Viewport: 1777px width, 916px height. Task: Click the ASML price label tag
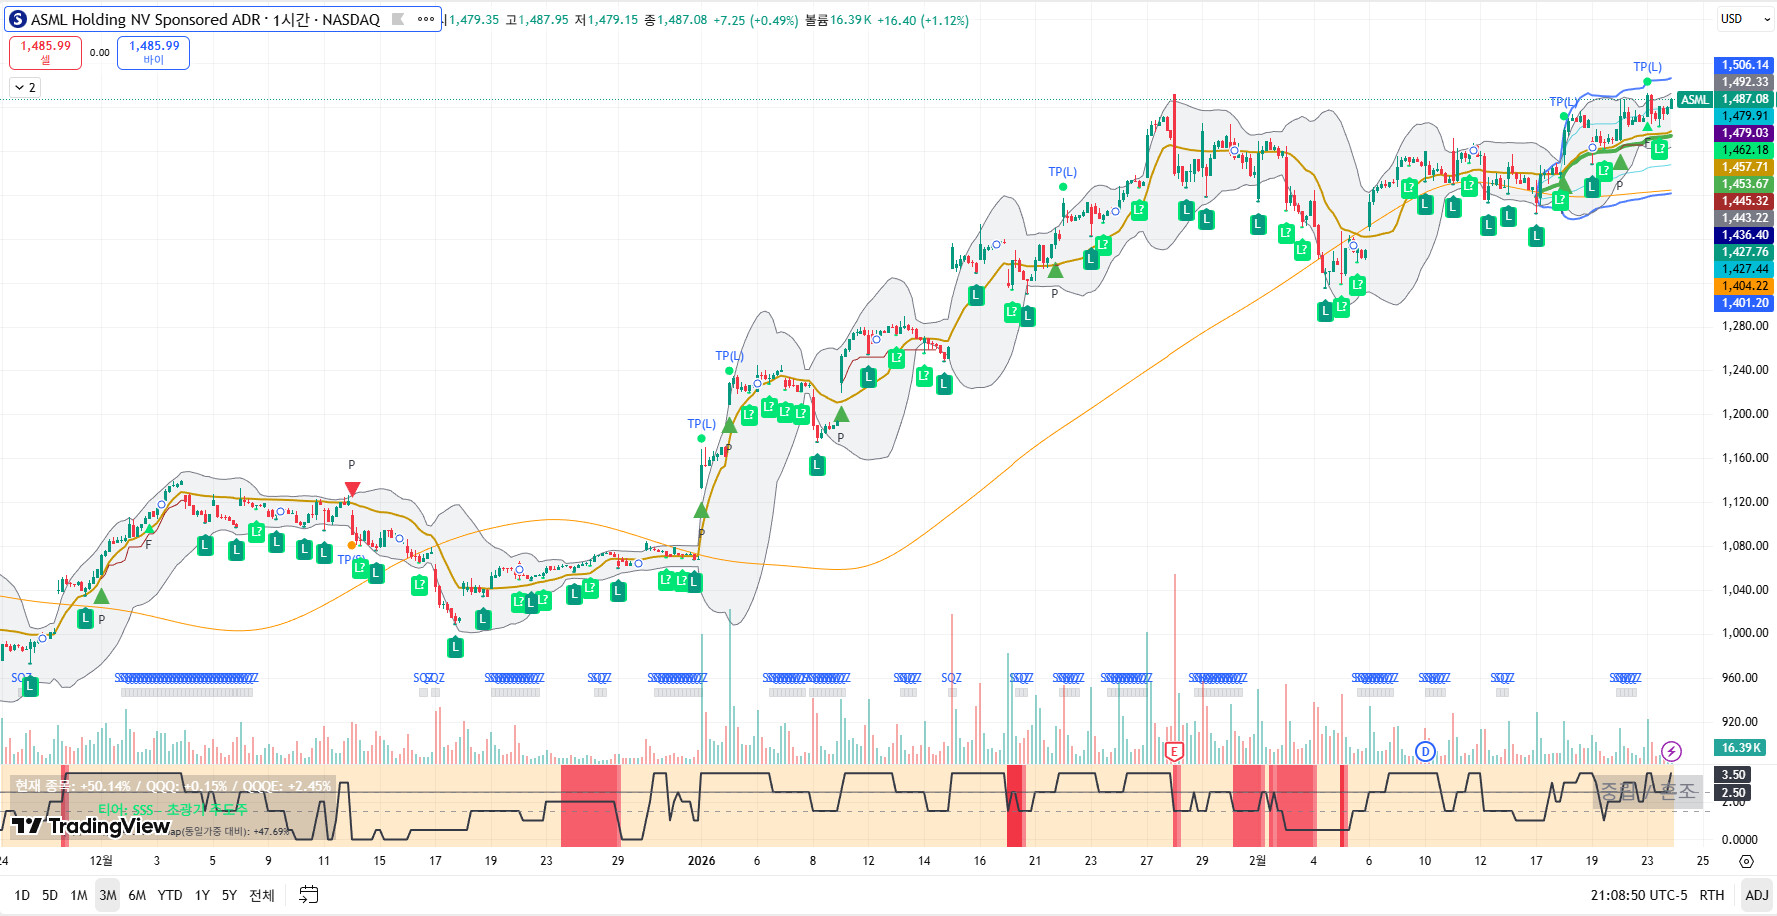1695,100
